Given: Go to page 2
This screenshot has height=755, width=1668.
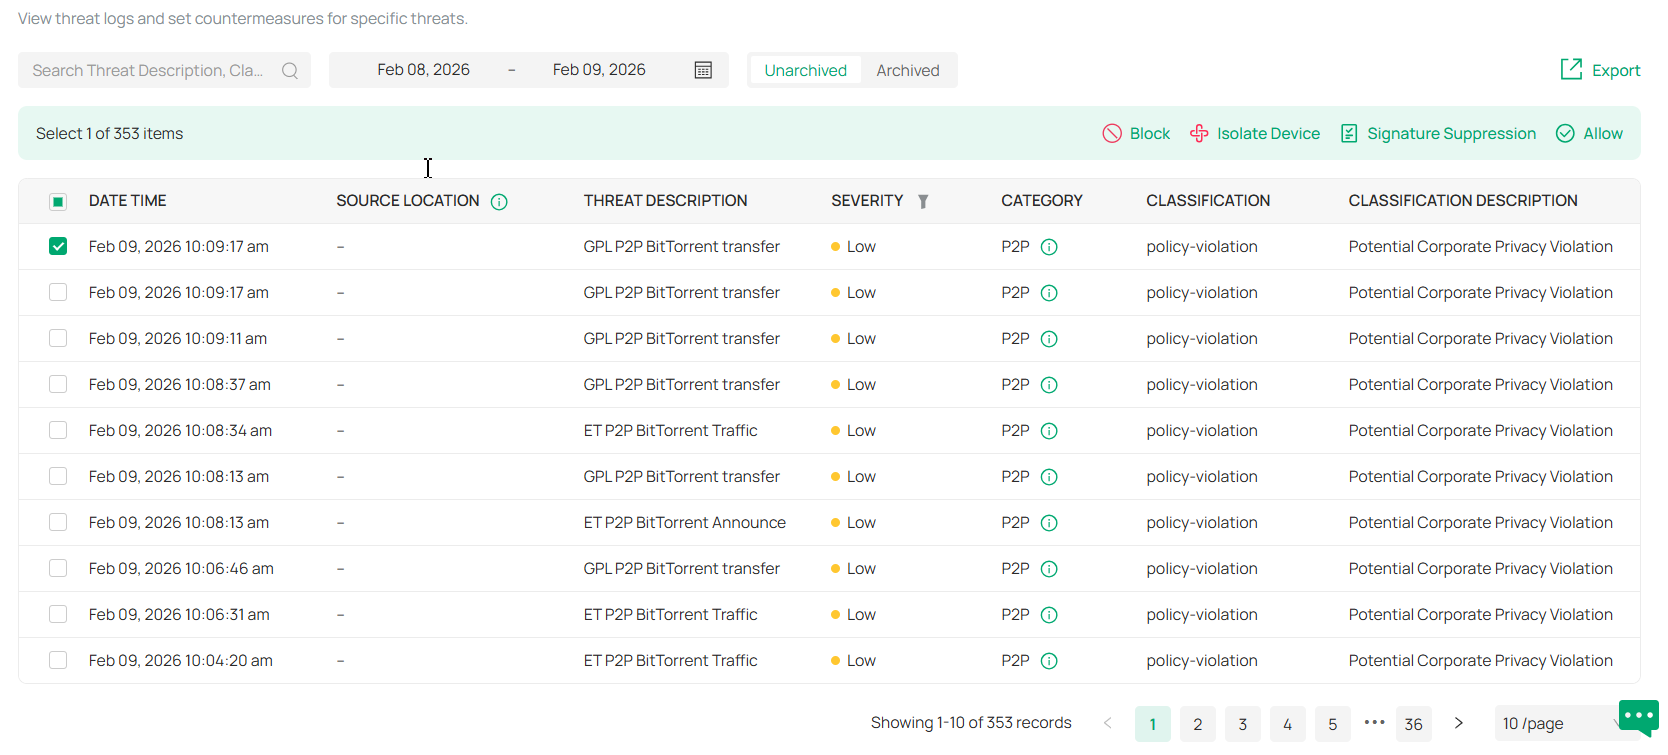Looking at the screenshot, I should coord(1198,724).
